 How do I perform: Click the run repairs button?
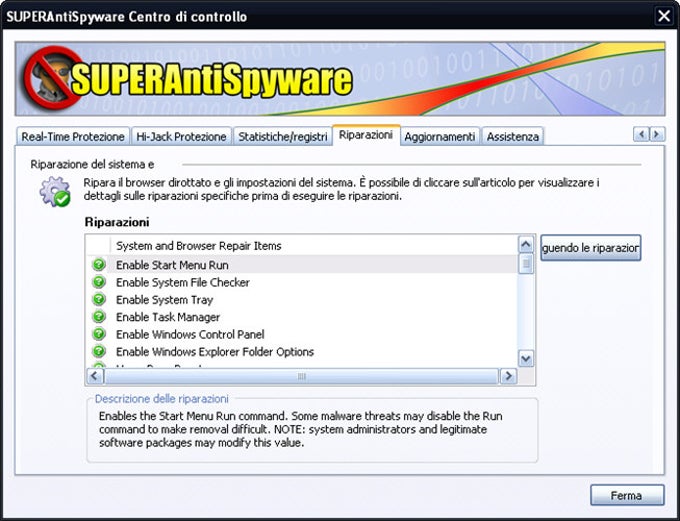pyautogui.click(x=591, y=248)
